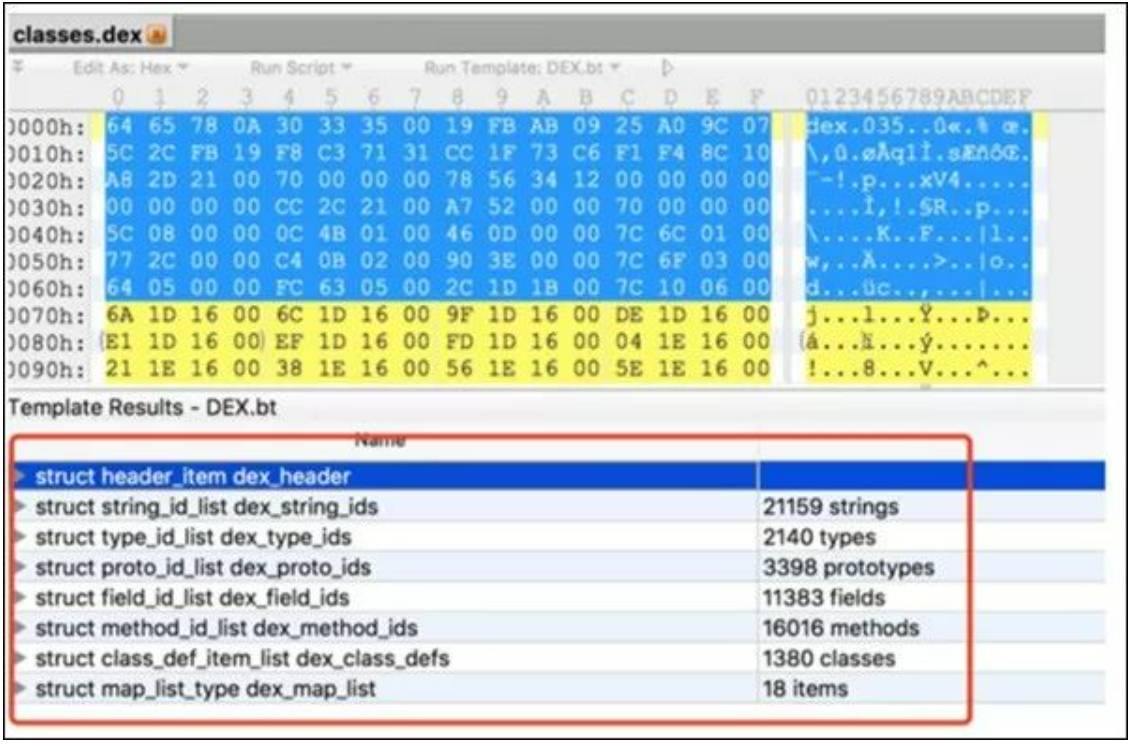Expand struct header_item dex_header row
Image resolution: width=1132 pixels, height=745 pixels.
20,476
